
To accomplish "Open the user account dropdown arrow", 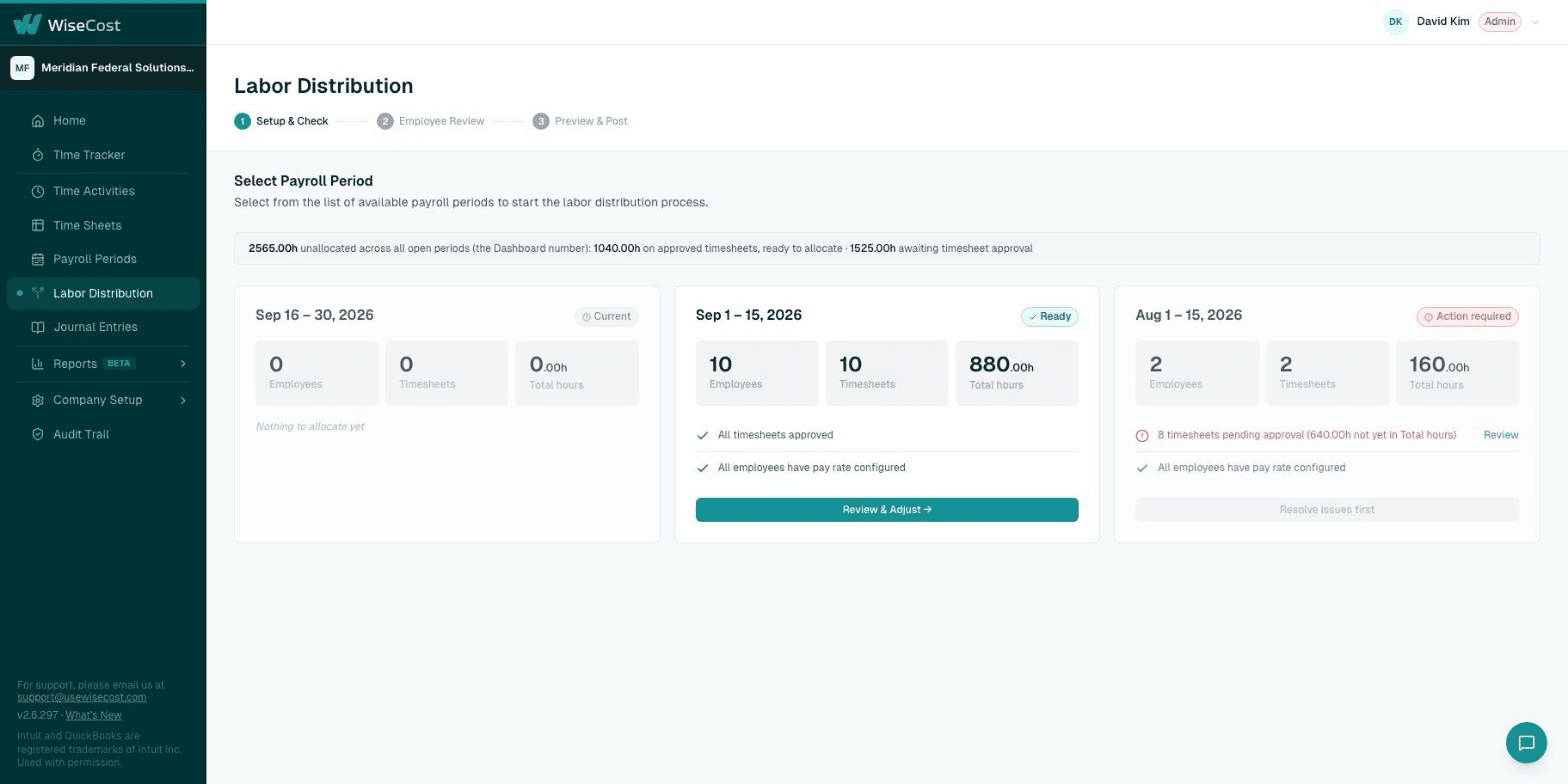I will [1536, 22].
